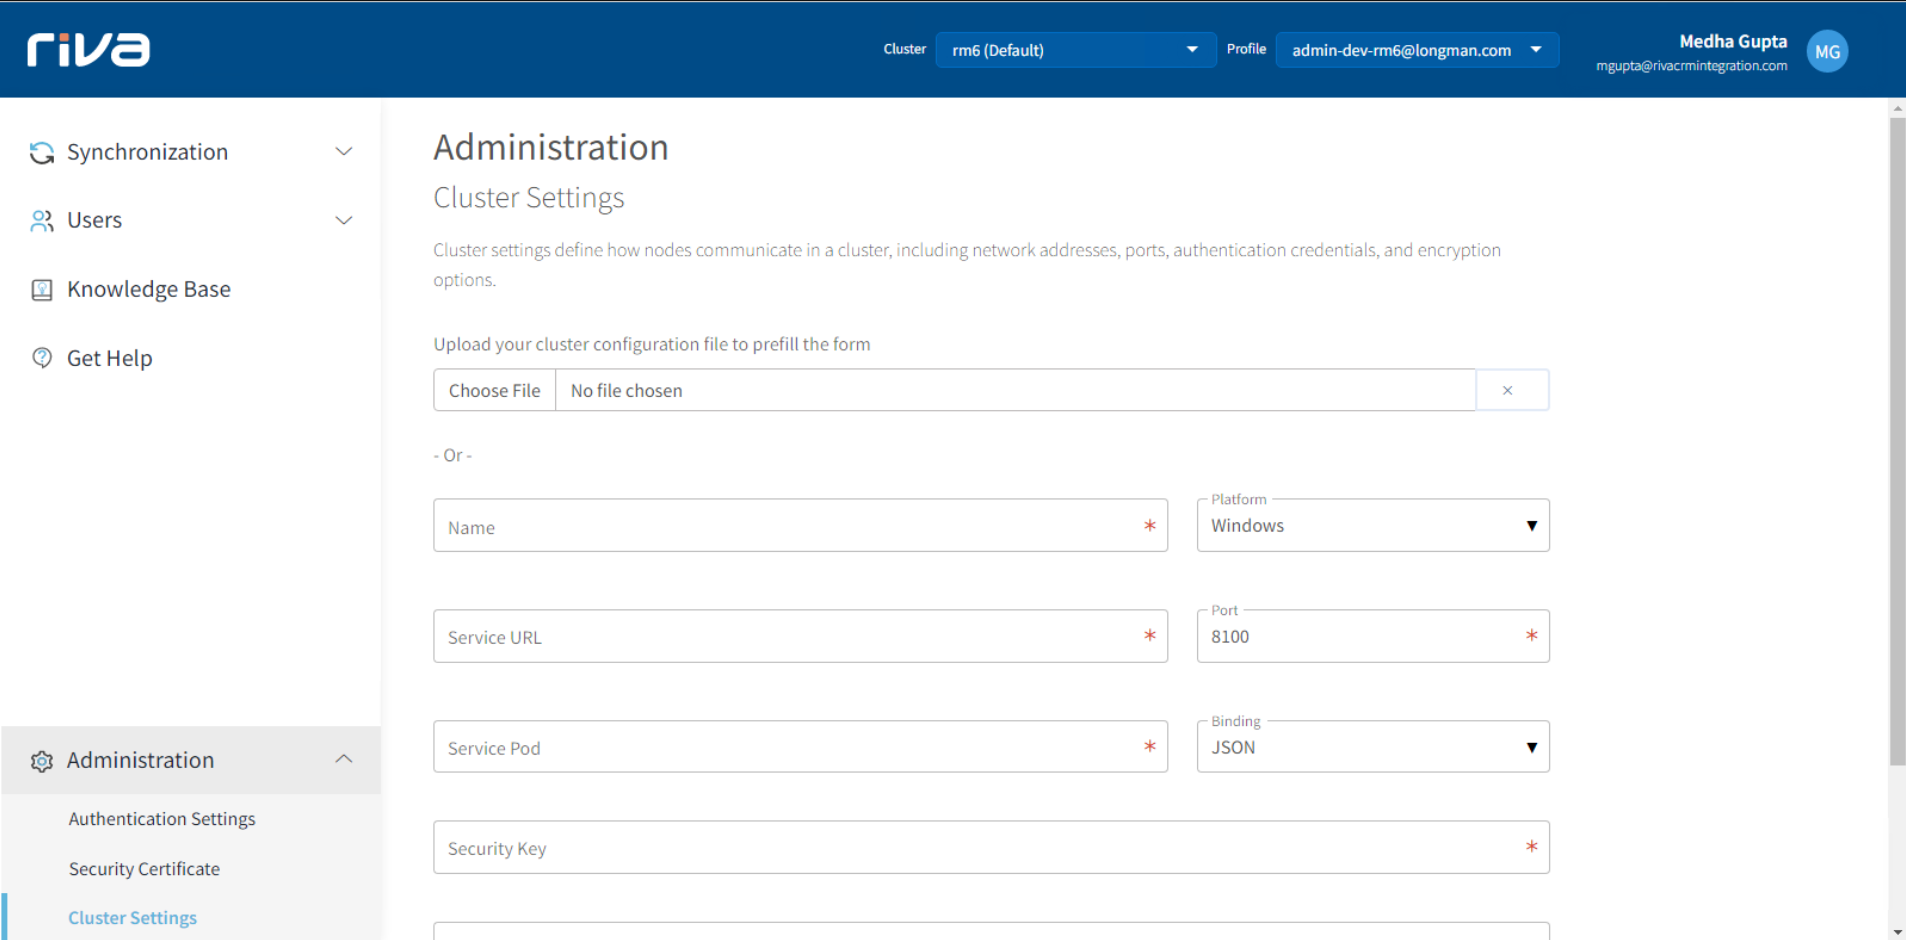Click the Administration page title

tap(551, 147)
